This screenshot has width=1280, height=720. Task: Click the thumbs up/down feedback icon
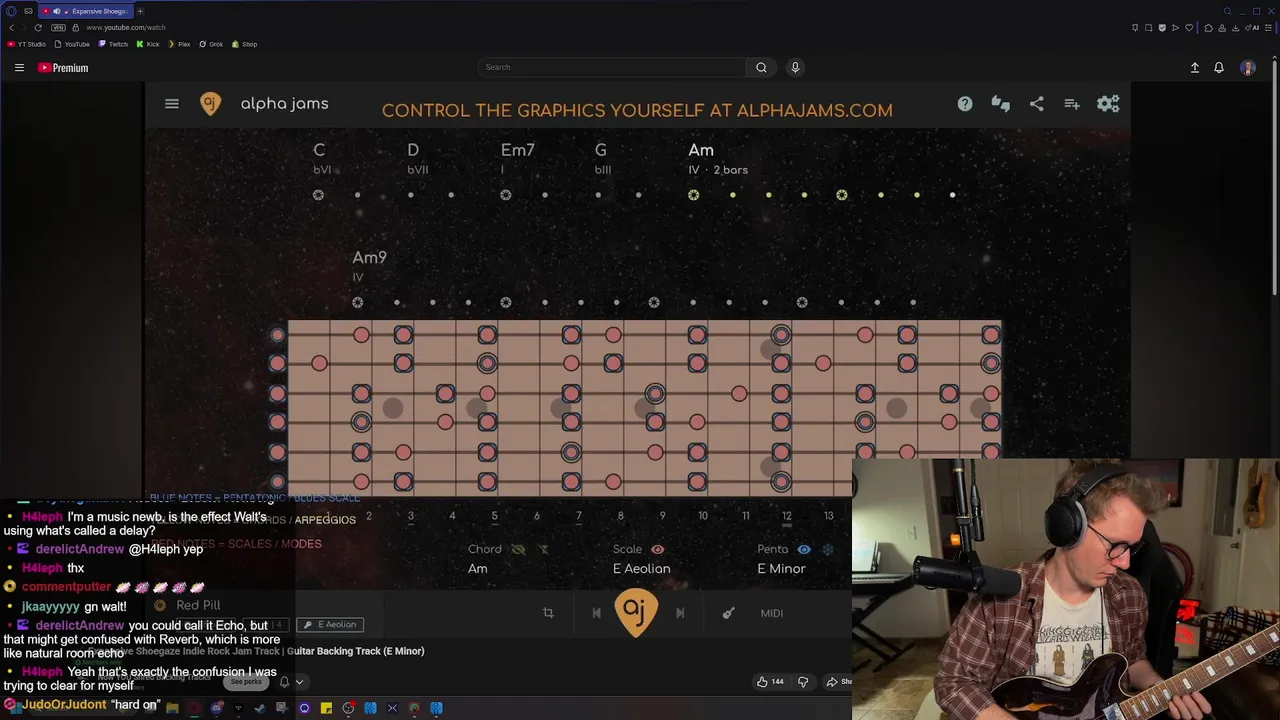[x=1001, y=104]
